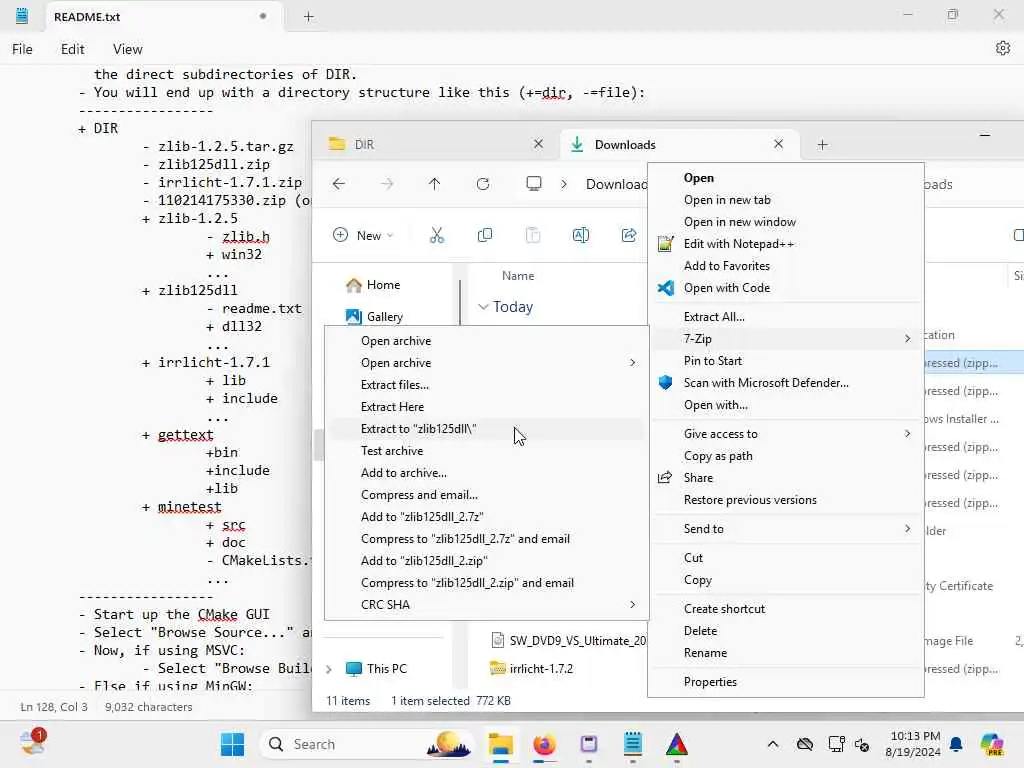
Task: Select the irrlicht-1.7.2 folder
Action: 541,669
